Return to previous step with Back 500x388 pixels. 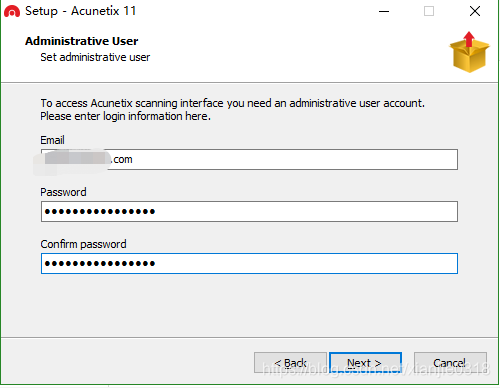click(x=290, y=363)
